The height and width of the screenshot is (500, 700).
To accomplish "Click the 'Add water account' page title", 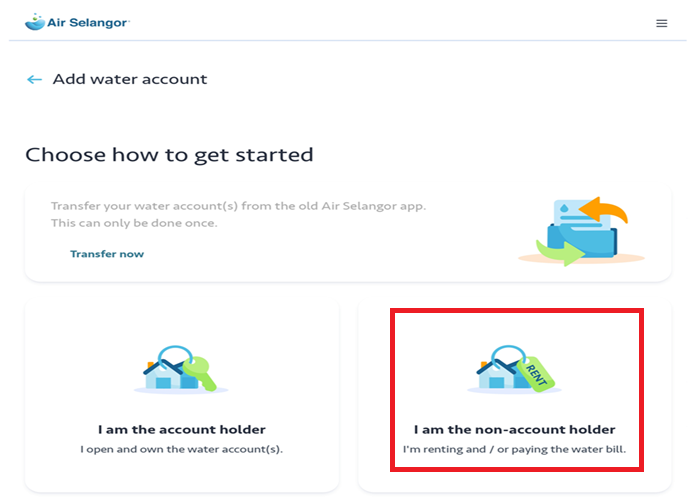I will [x=130, y=79].
